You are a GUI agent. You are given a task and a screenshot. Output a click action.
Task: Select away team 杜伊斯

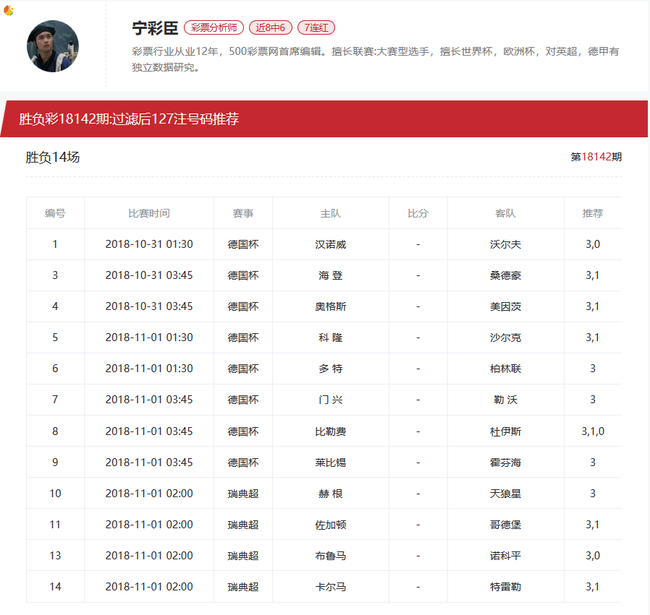coord(505,432)
